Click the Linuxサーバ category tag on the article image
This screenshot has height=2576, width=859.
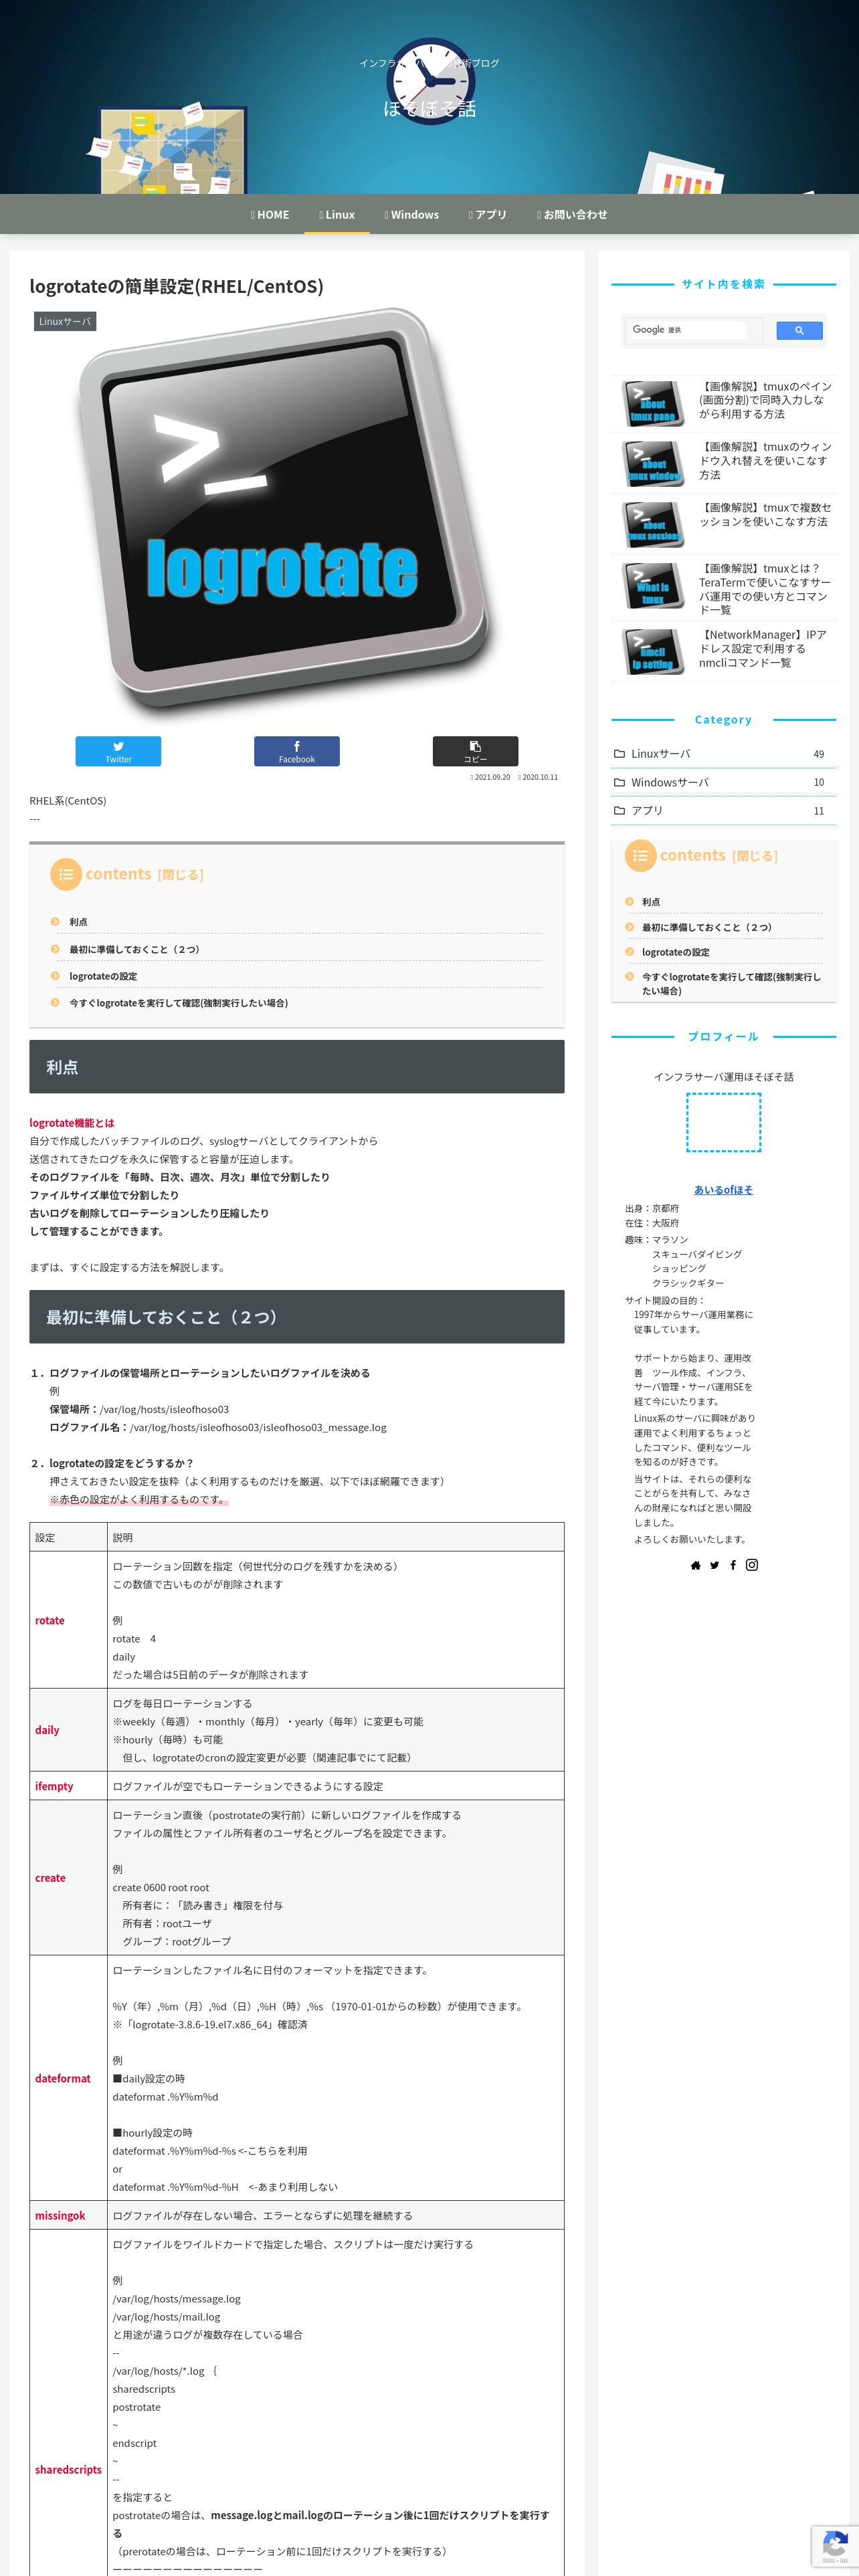(x=65, y=321)
